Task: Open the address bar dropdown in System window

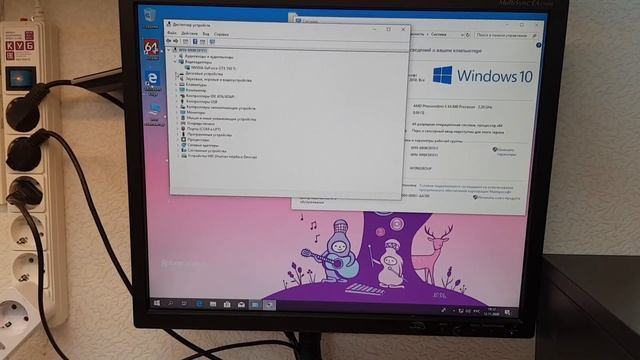Action: 462,35
